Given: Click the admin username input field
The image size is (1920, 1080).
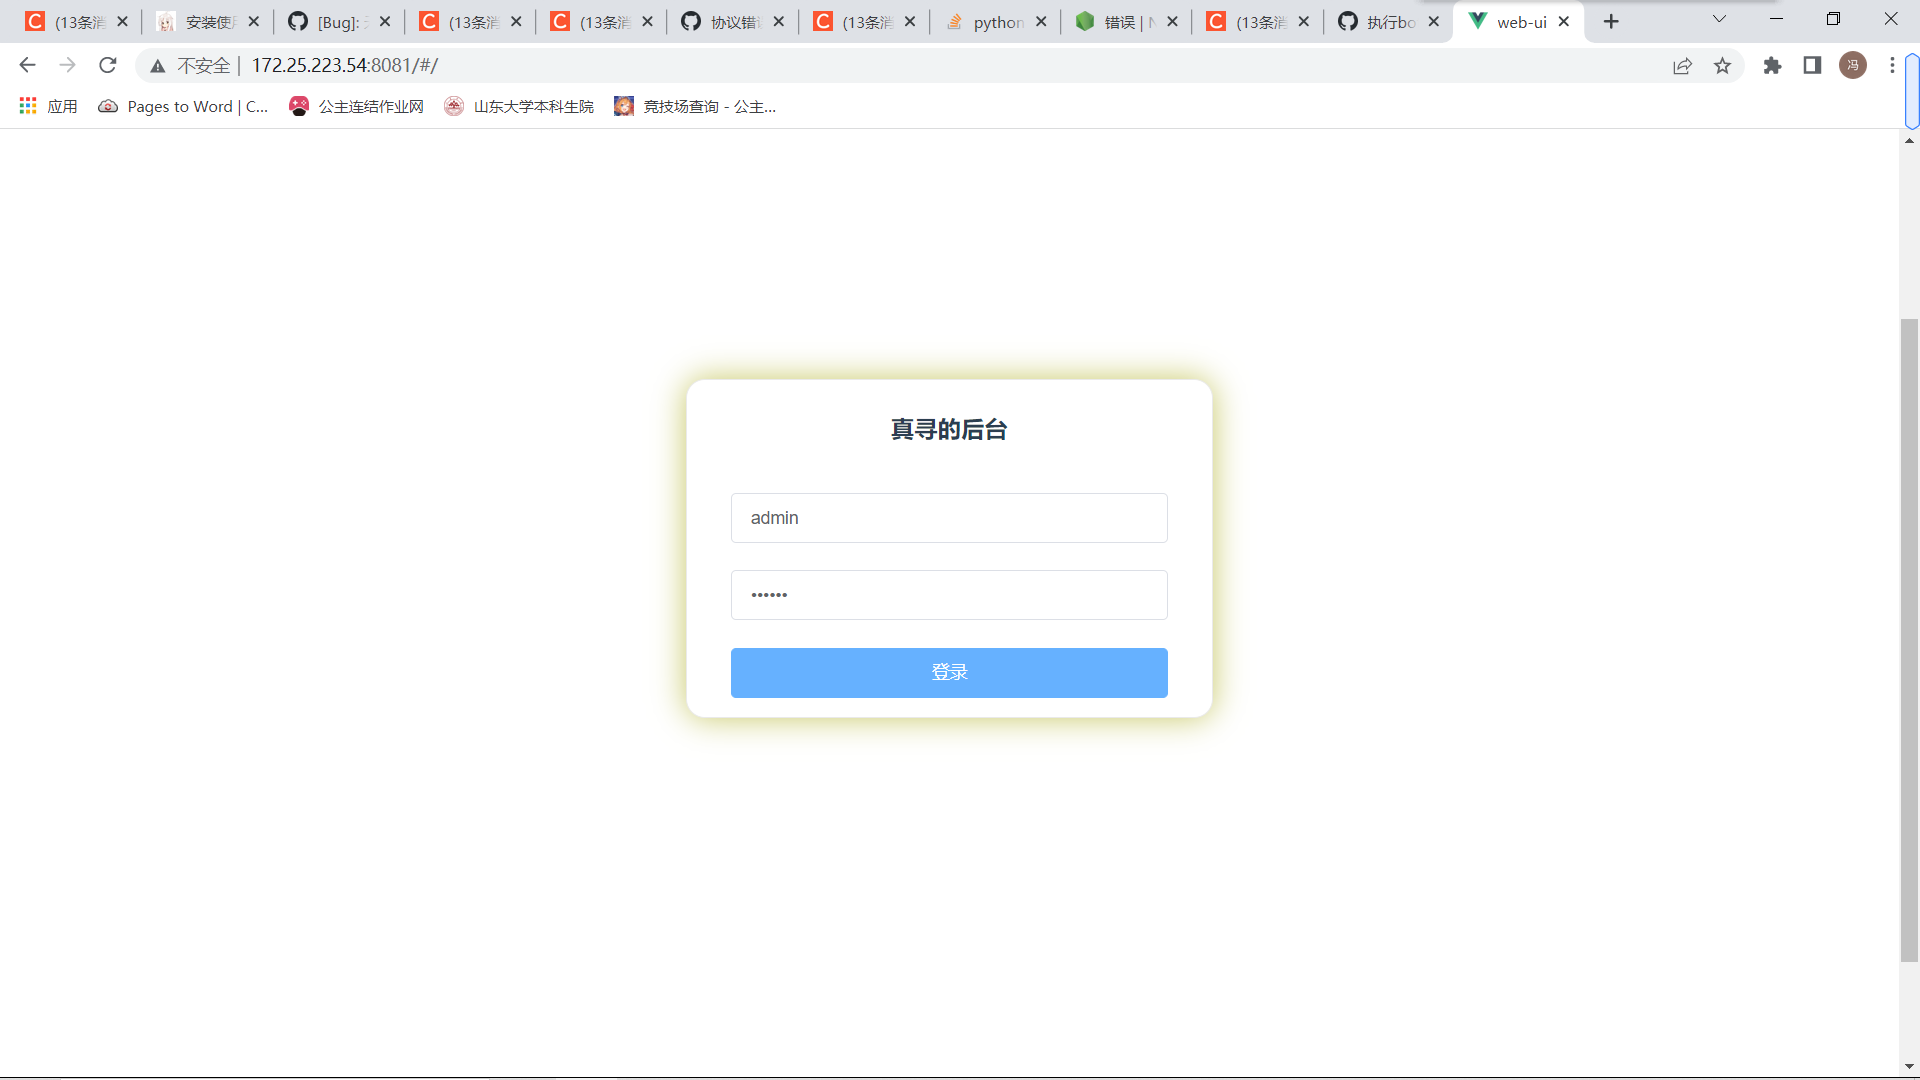Looking at the screenshot, I should point(948,517).
